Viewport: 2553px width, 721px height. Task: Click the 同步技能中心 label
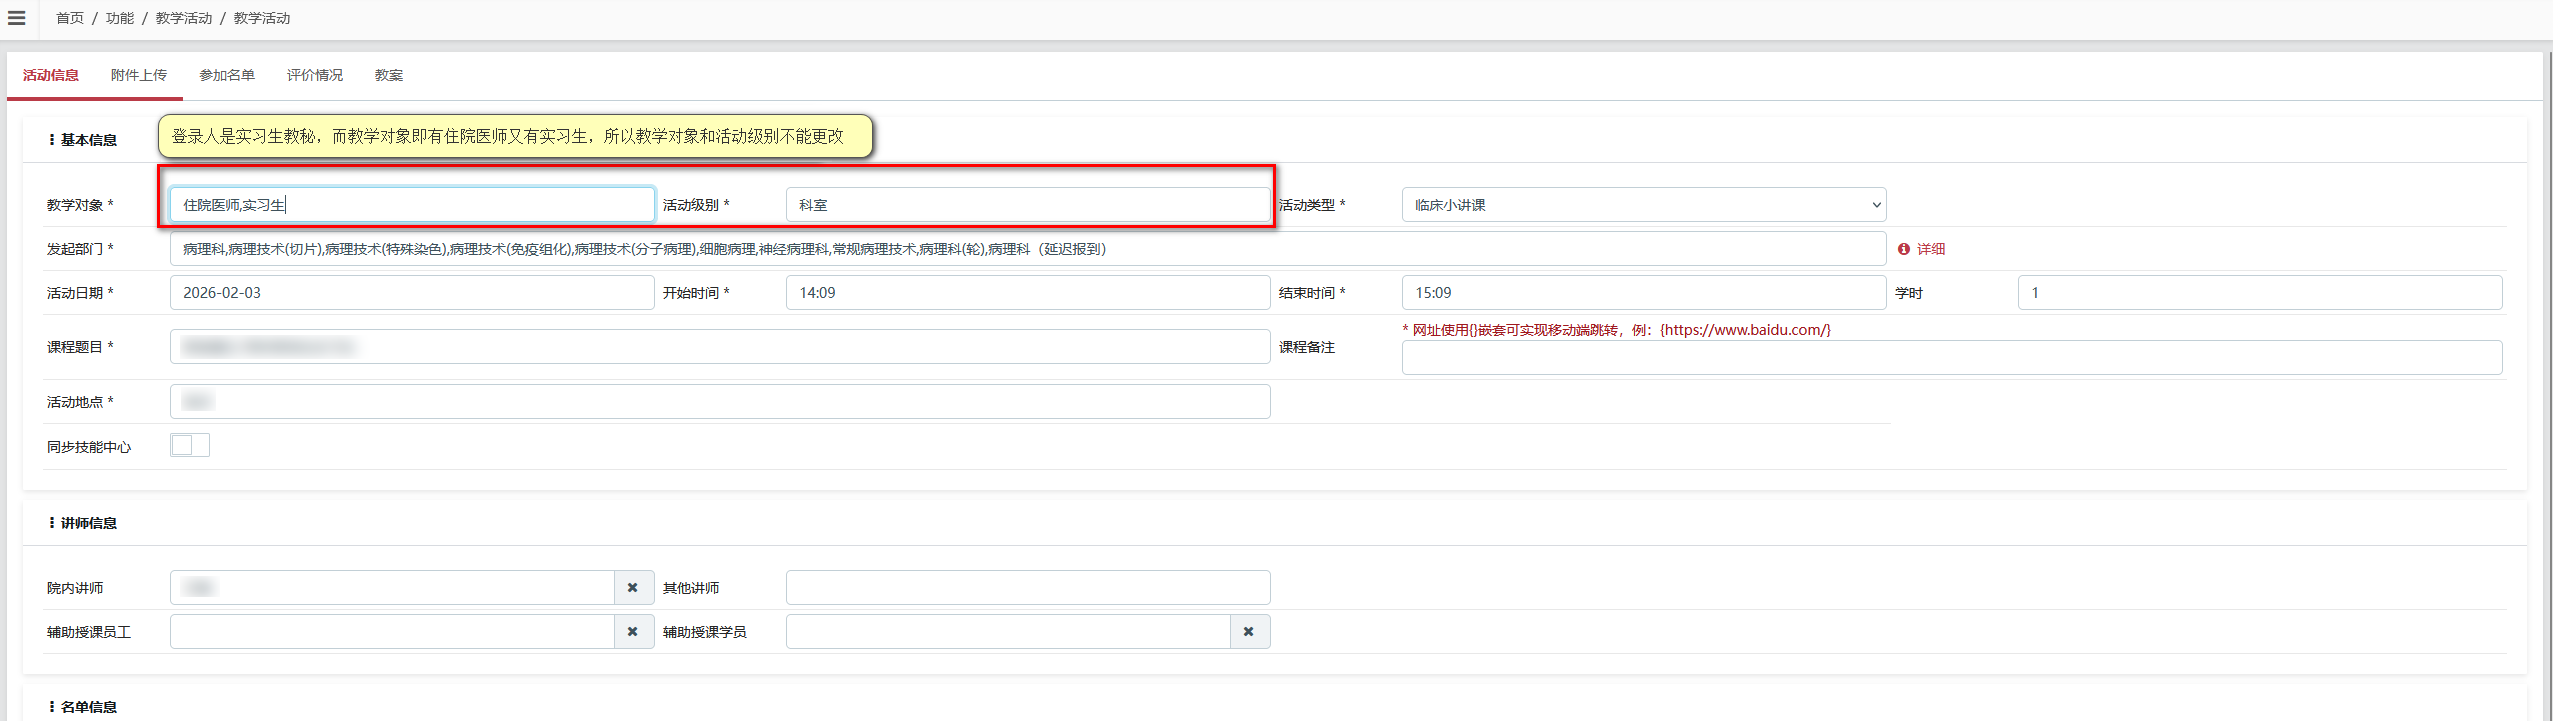pyautogui.click(x=89, y=447)
